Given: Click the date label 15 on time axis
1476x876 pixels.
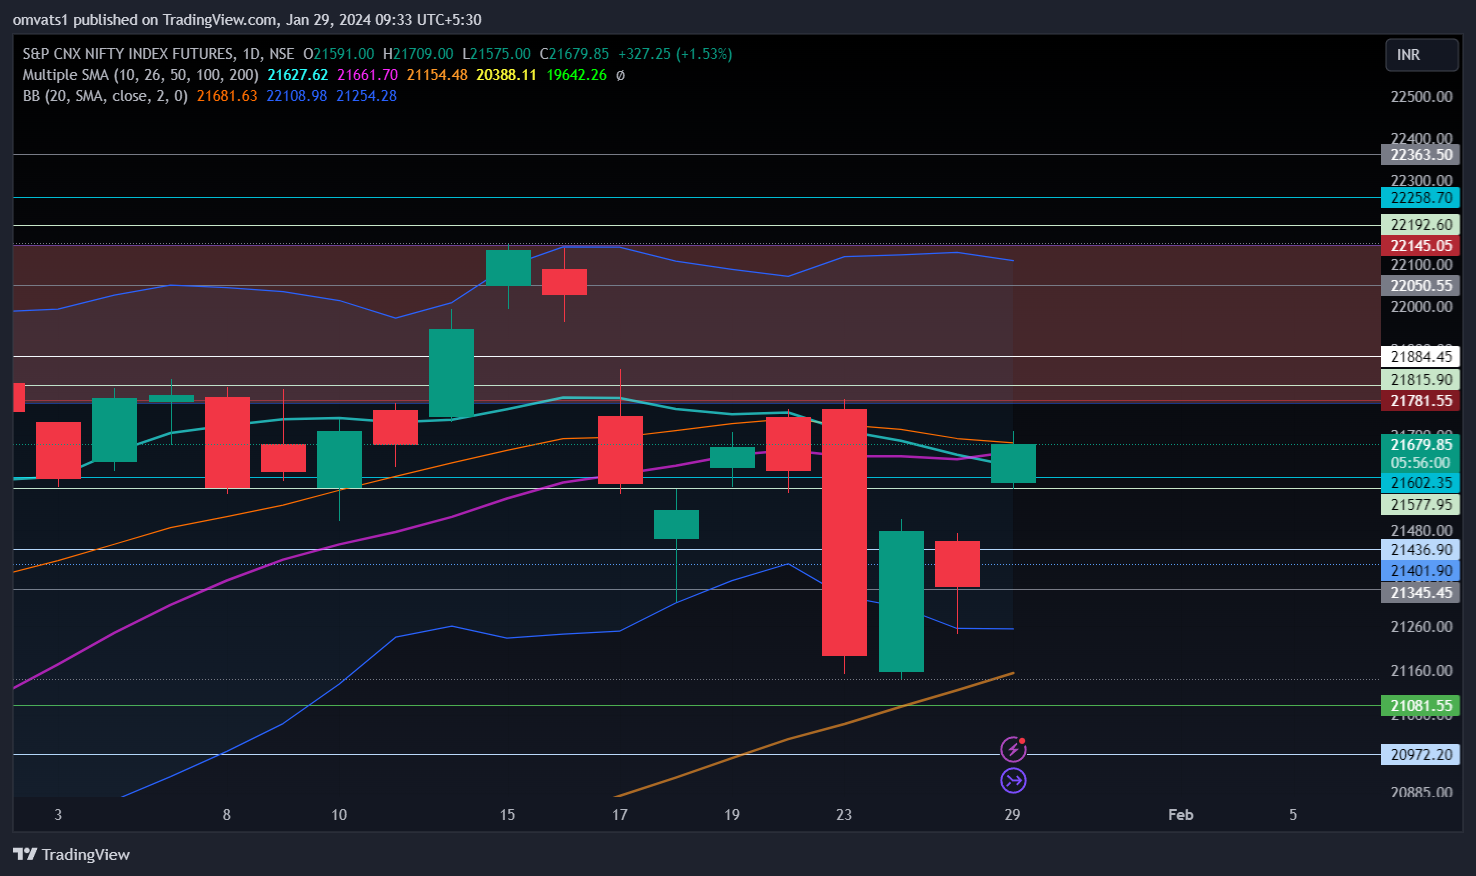Looking at the screenshot, I should [507, 815].
